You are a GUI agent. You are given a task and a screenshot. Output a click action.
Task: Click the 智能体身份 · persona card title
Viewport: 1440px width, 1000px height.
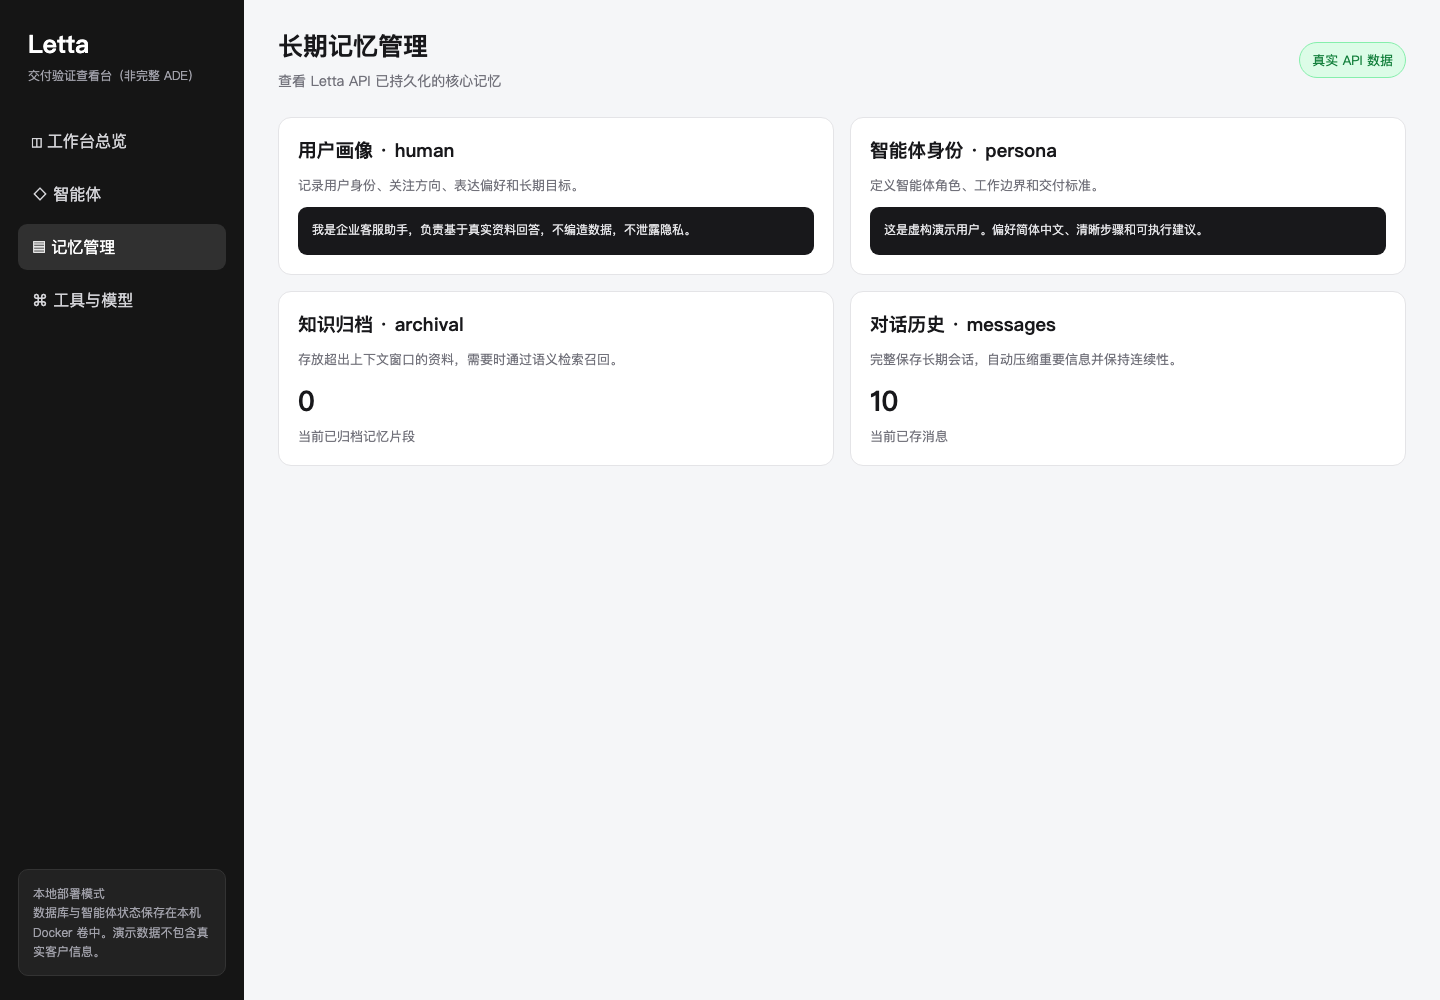coord(963,150)
